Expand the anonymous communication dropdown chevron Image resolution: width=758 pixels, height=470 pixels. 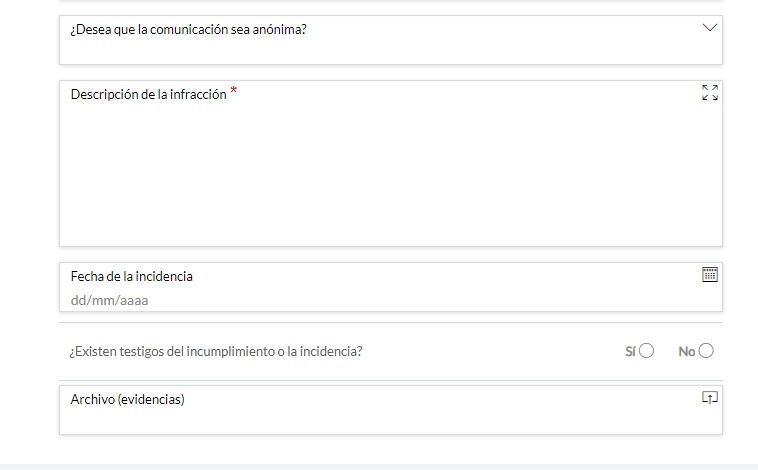[x=710, y=28]
